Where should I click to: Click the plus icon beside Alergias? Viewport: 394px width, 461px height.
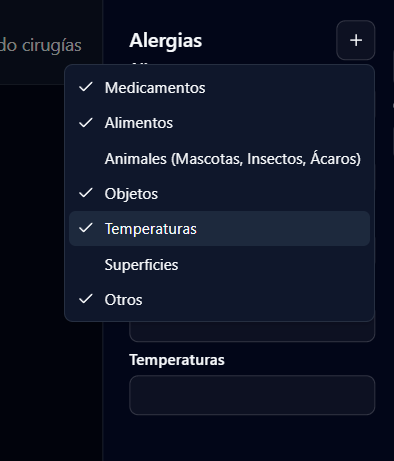pyautogui.click(x=356, y=40)
